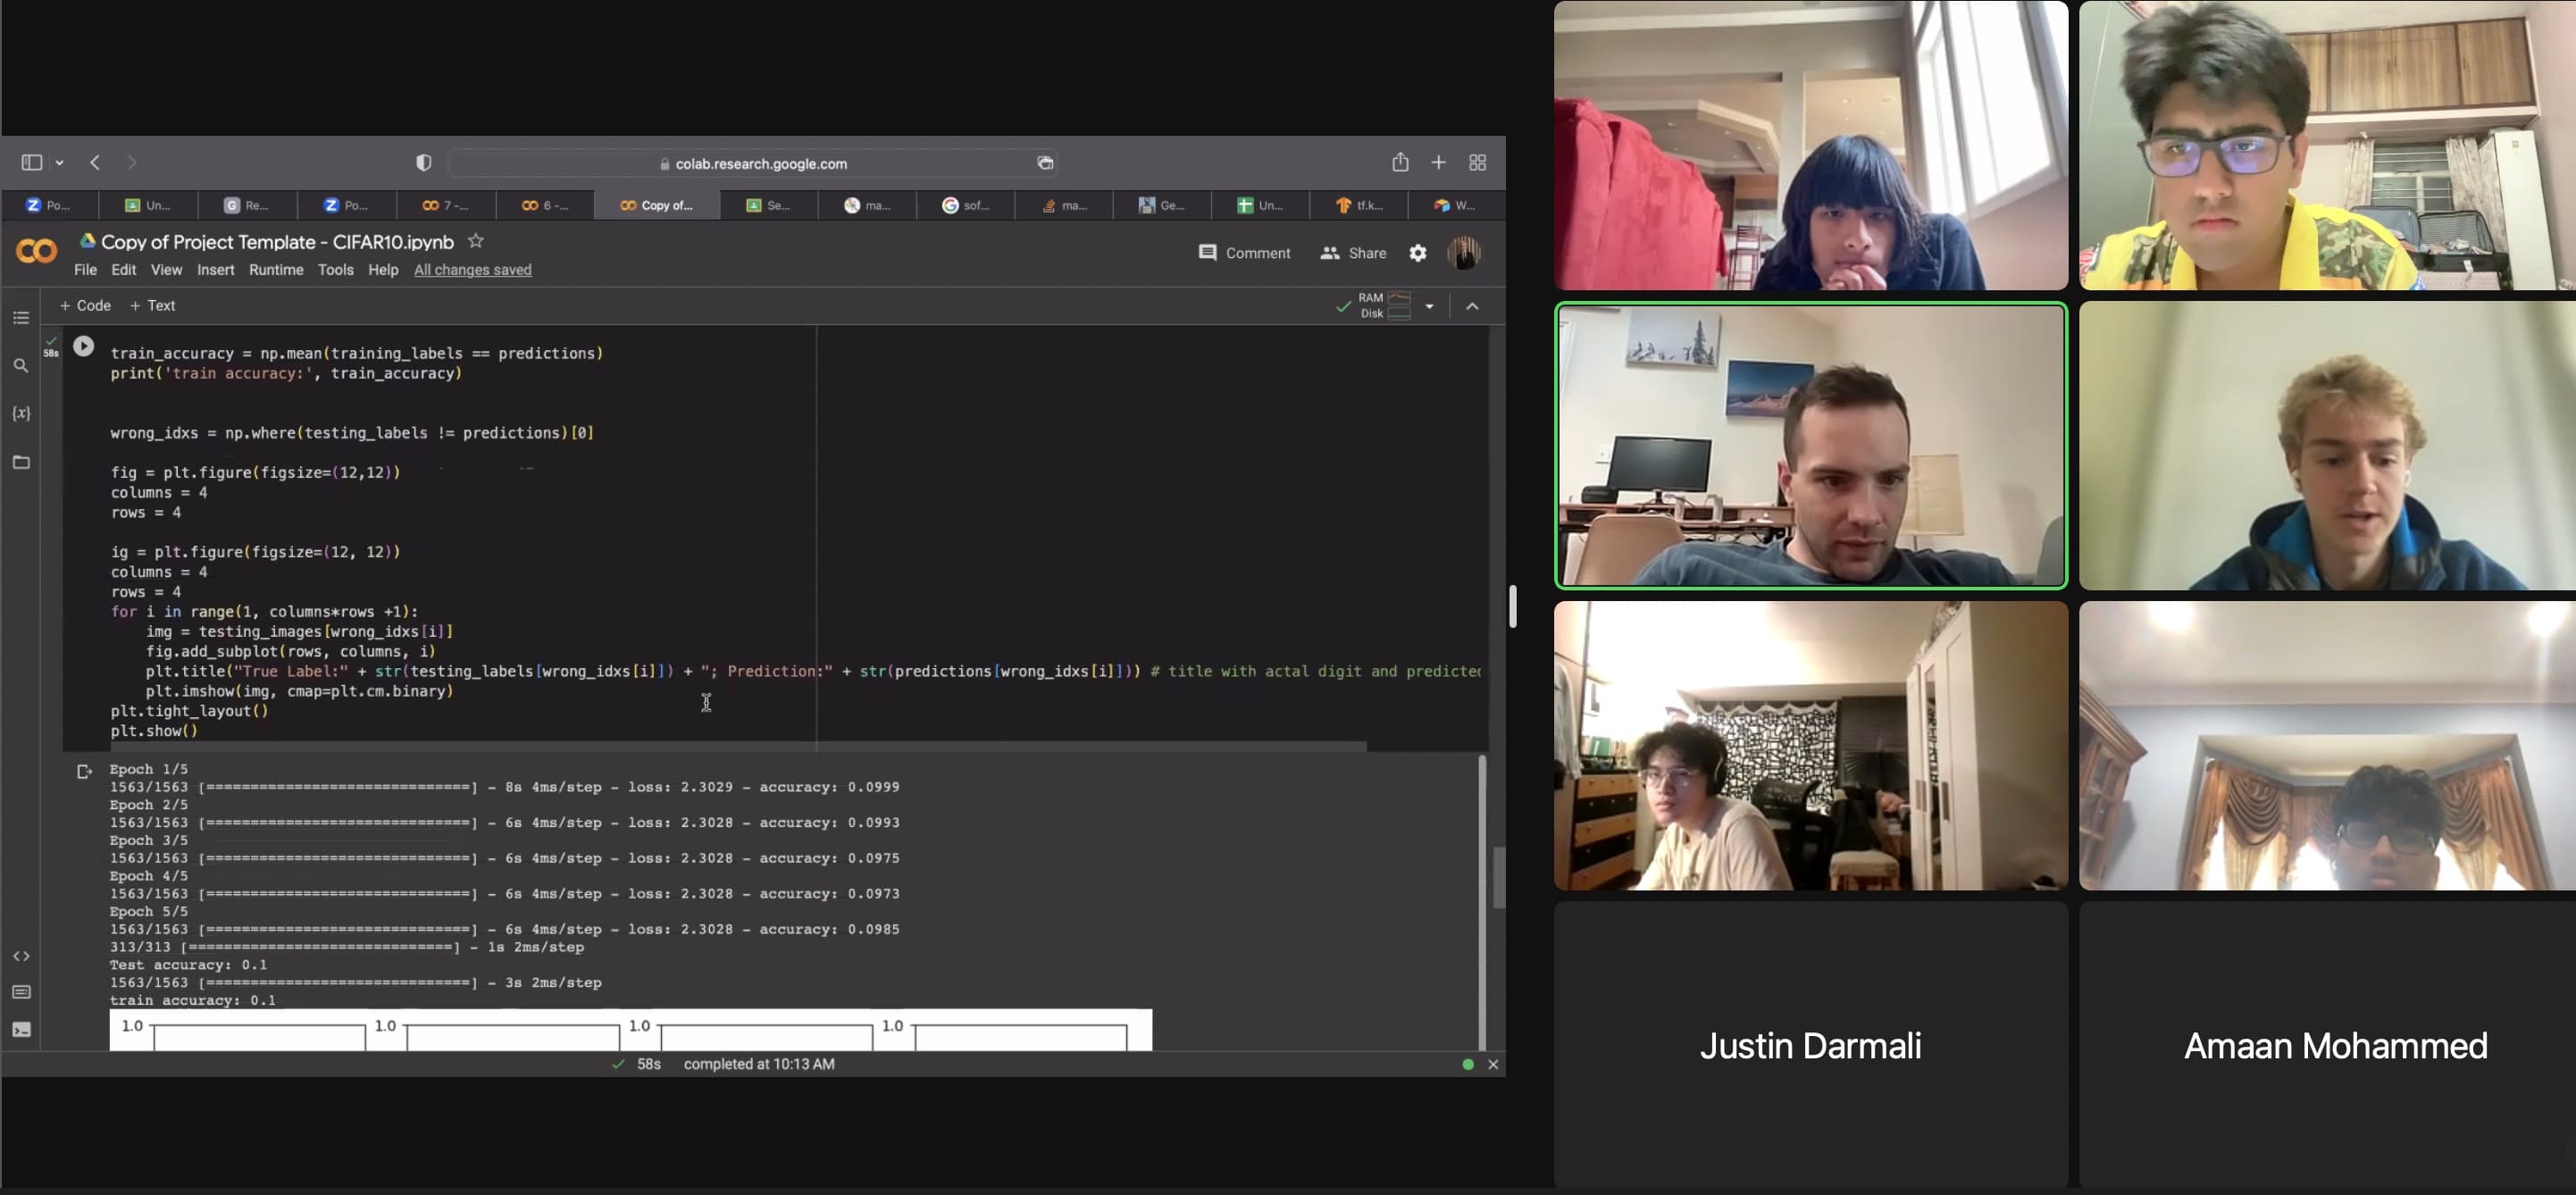
Task: Click the 'Test accuracy: 0.1' output line
Action: point(188,965)
